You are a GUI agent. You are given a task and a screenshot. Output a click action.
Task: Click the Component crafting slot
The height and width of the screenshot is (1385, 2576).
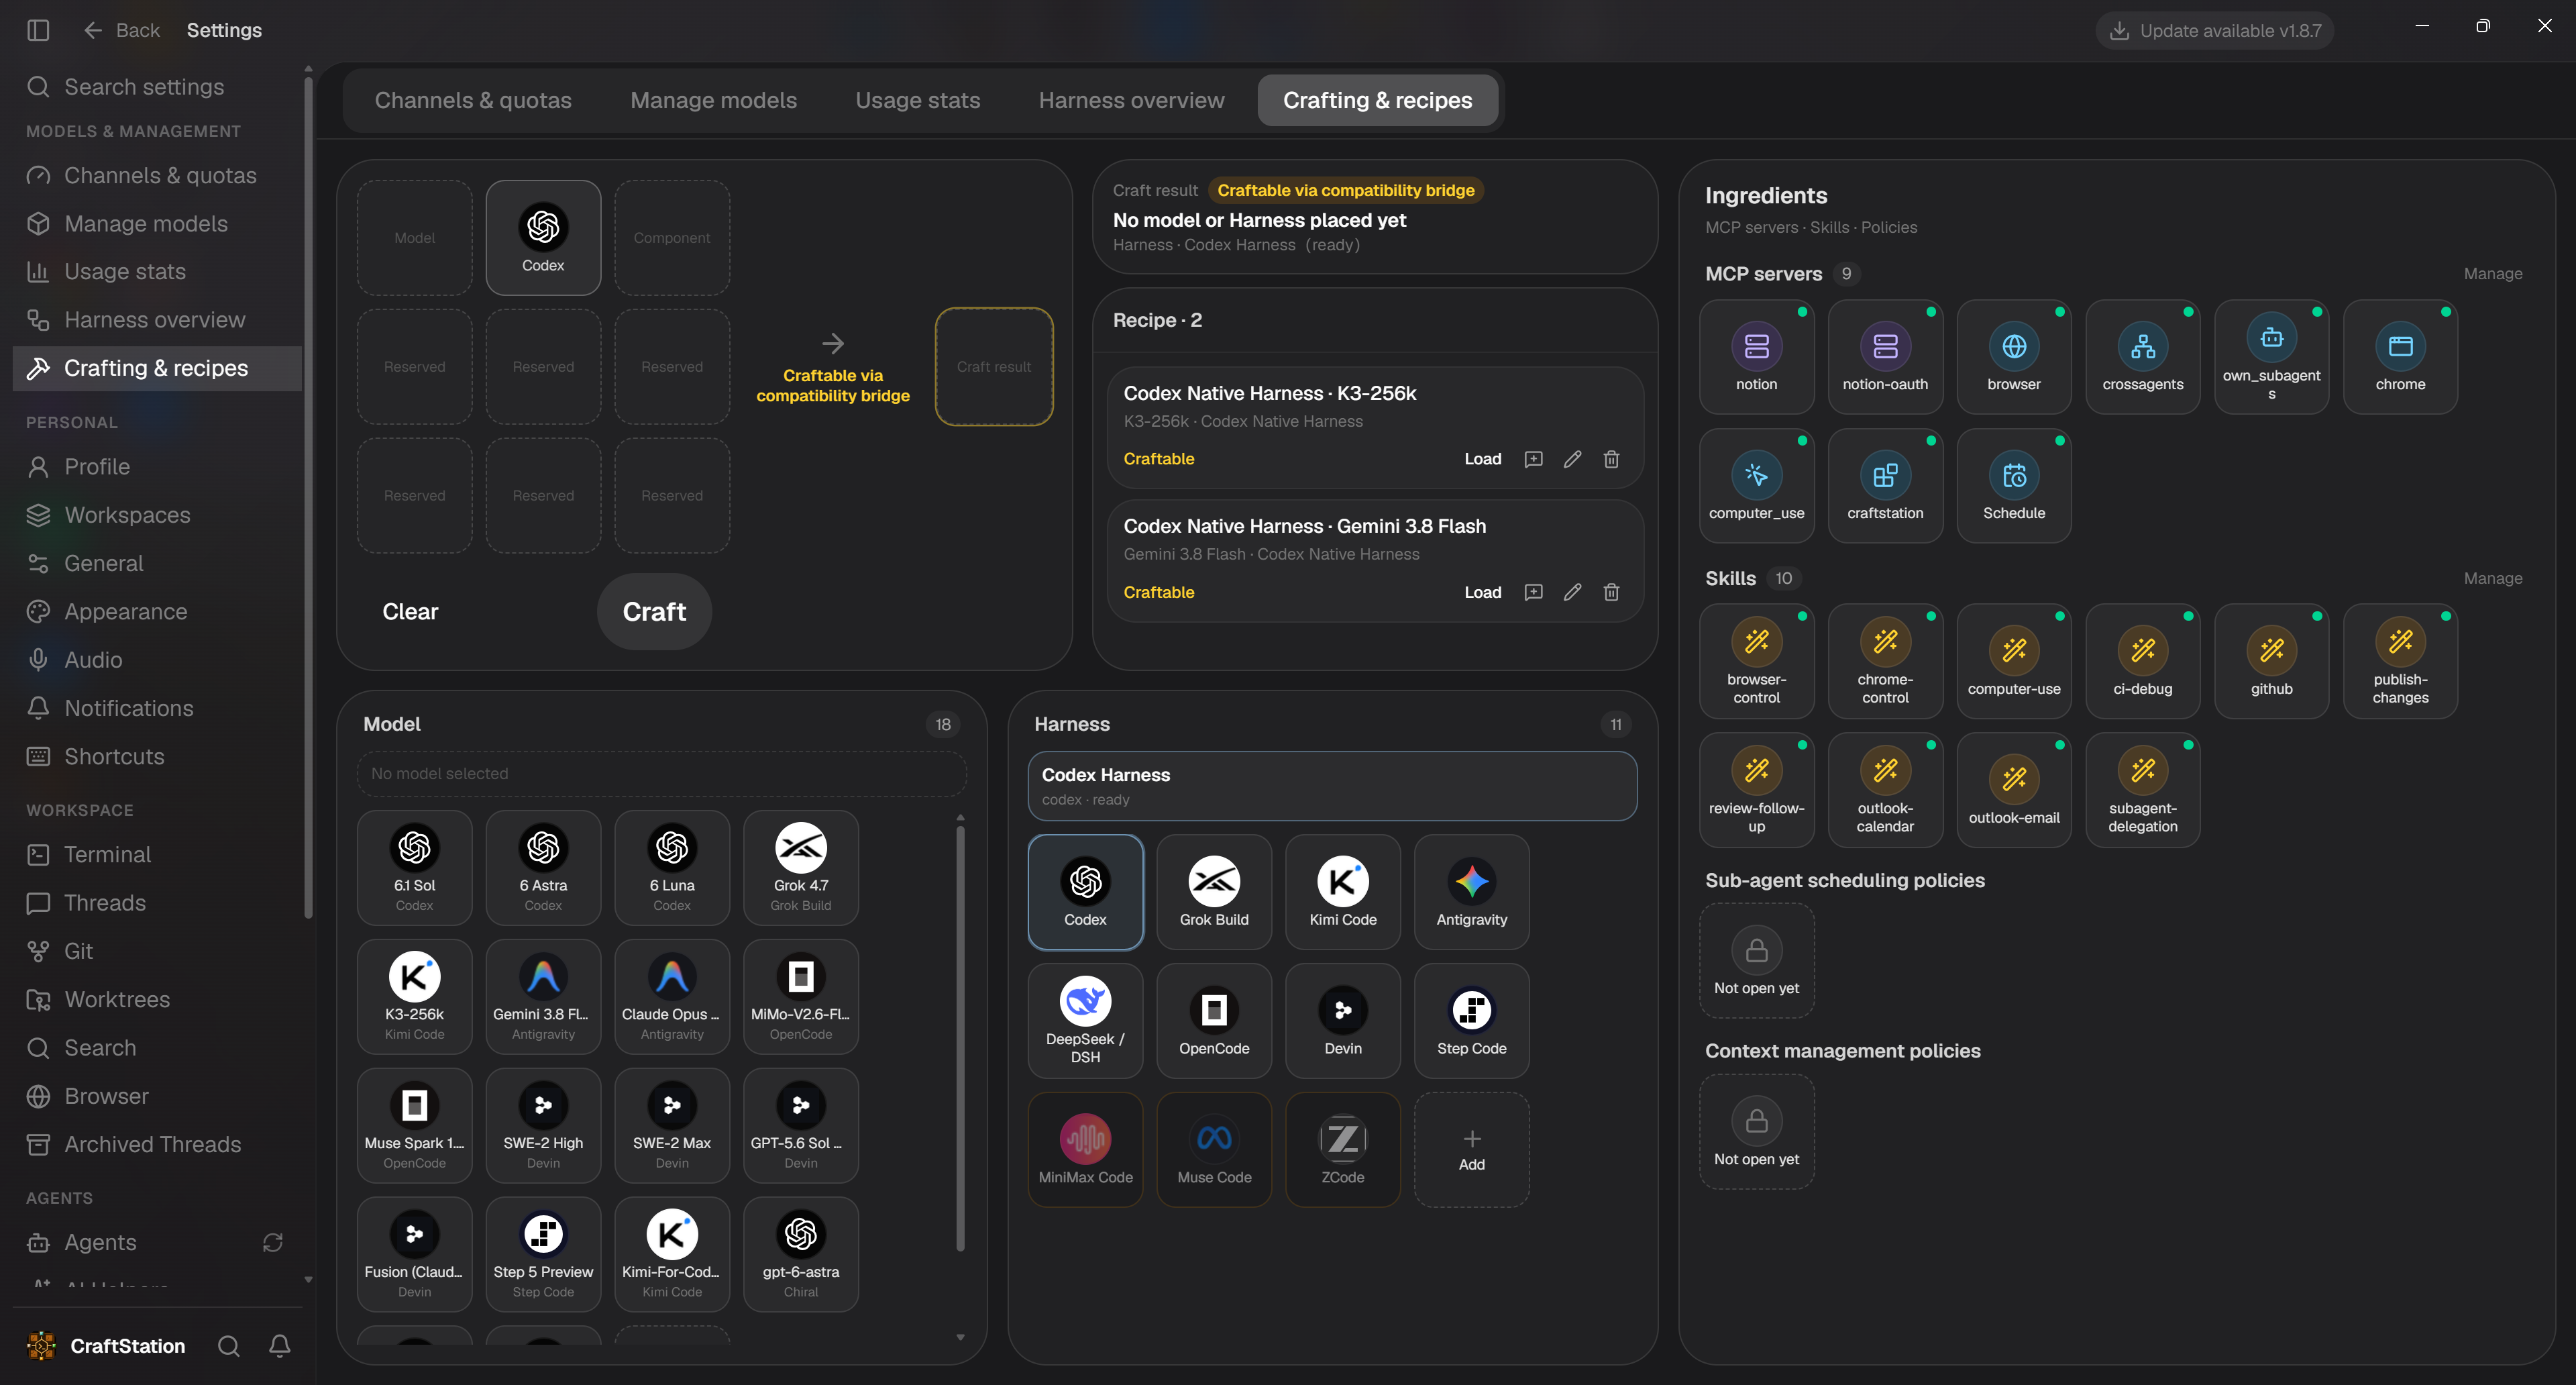click(671, 238)
